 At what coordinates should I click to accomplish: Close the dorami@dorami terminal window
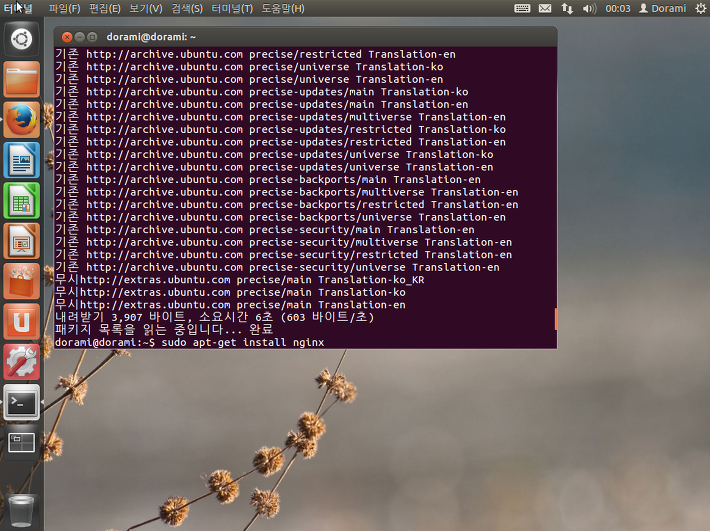pyautogui.click(x=67, y=37)
